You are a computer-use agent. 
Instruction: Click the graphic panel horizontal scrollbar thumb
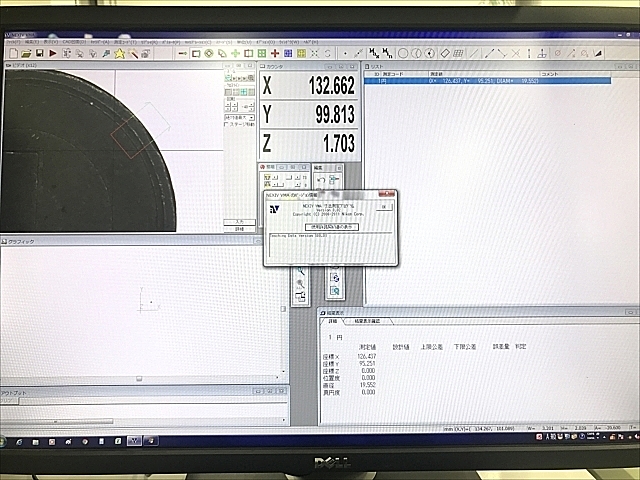139,379
